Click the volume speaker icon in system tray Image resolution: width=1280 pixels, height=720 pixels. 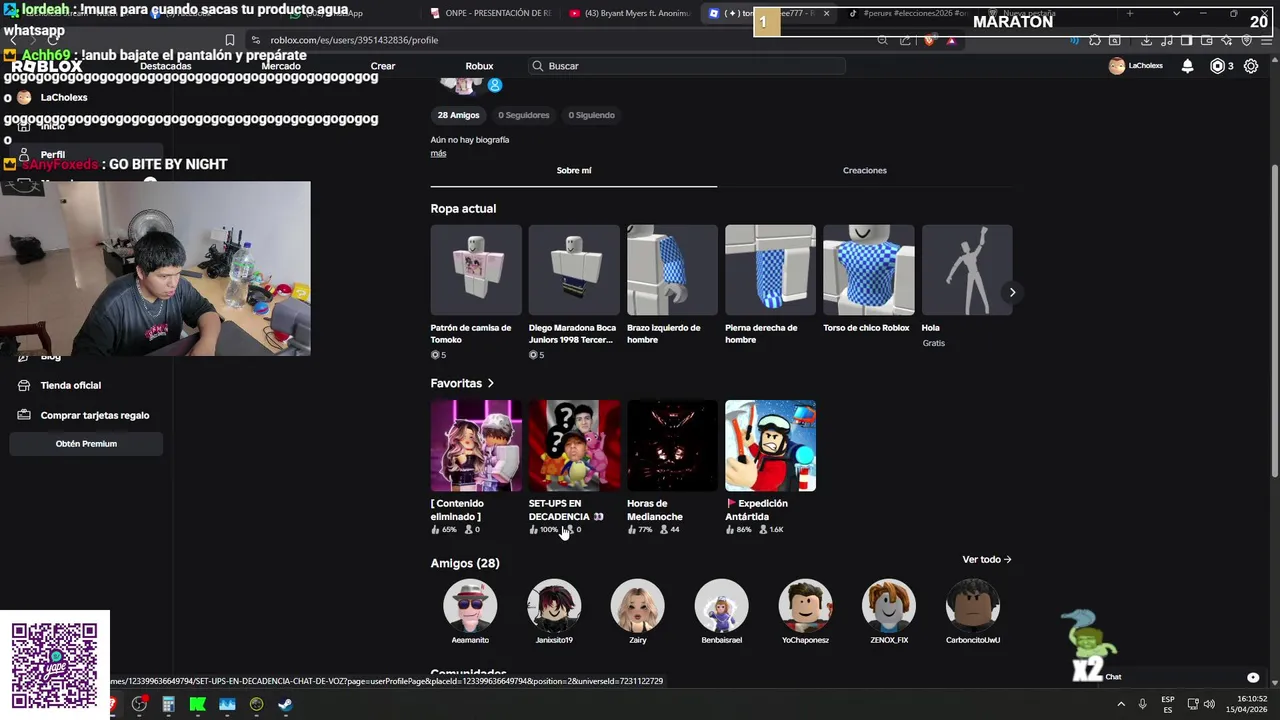coord(1209,704)
